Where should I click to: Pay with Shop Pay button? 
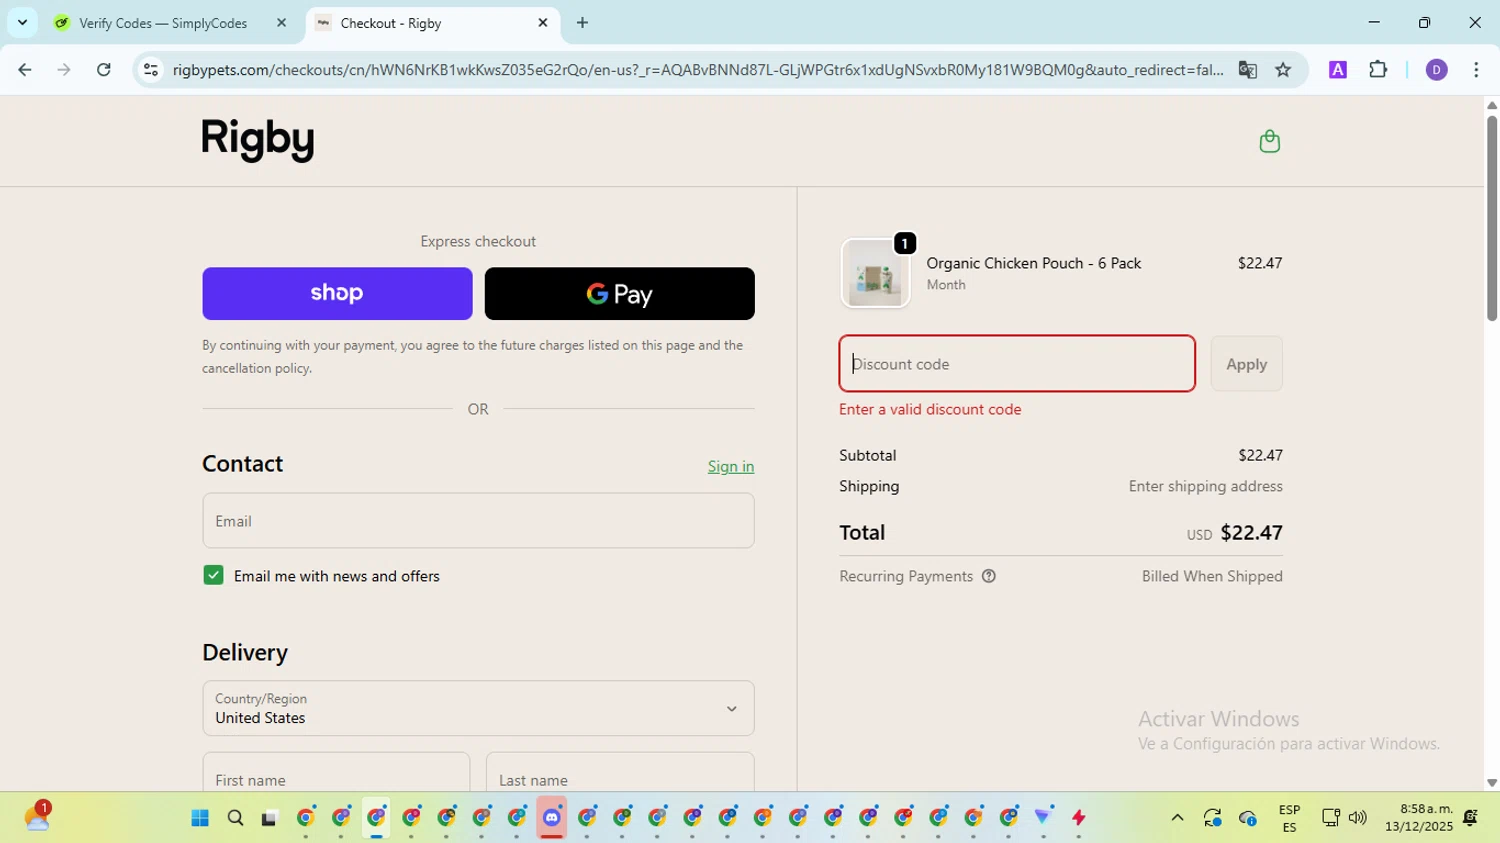pyautogui.click(x=337, y=293)
